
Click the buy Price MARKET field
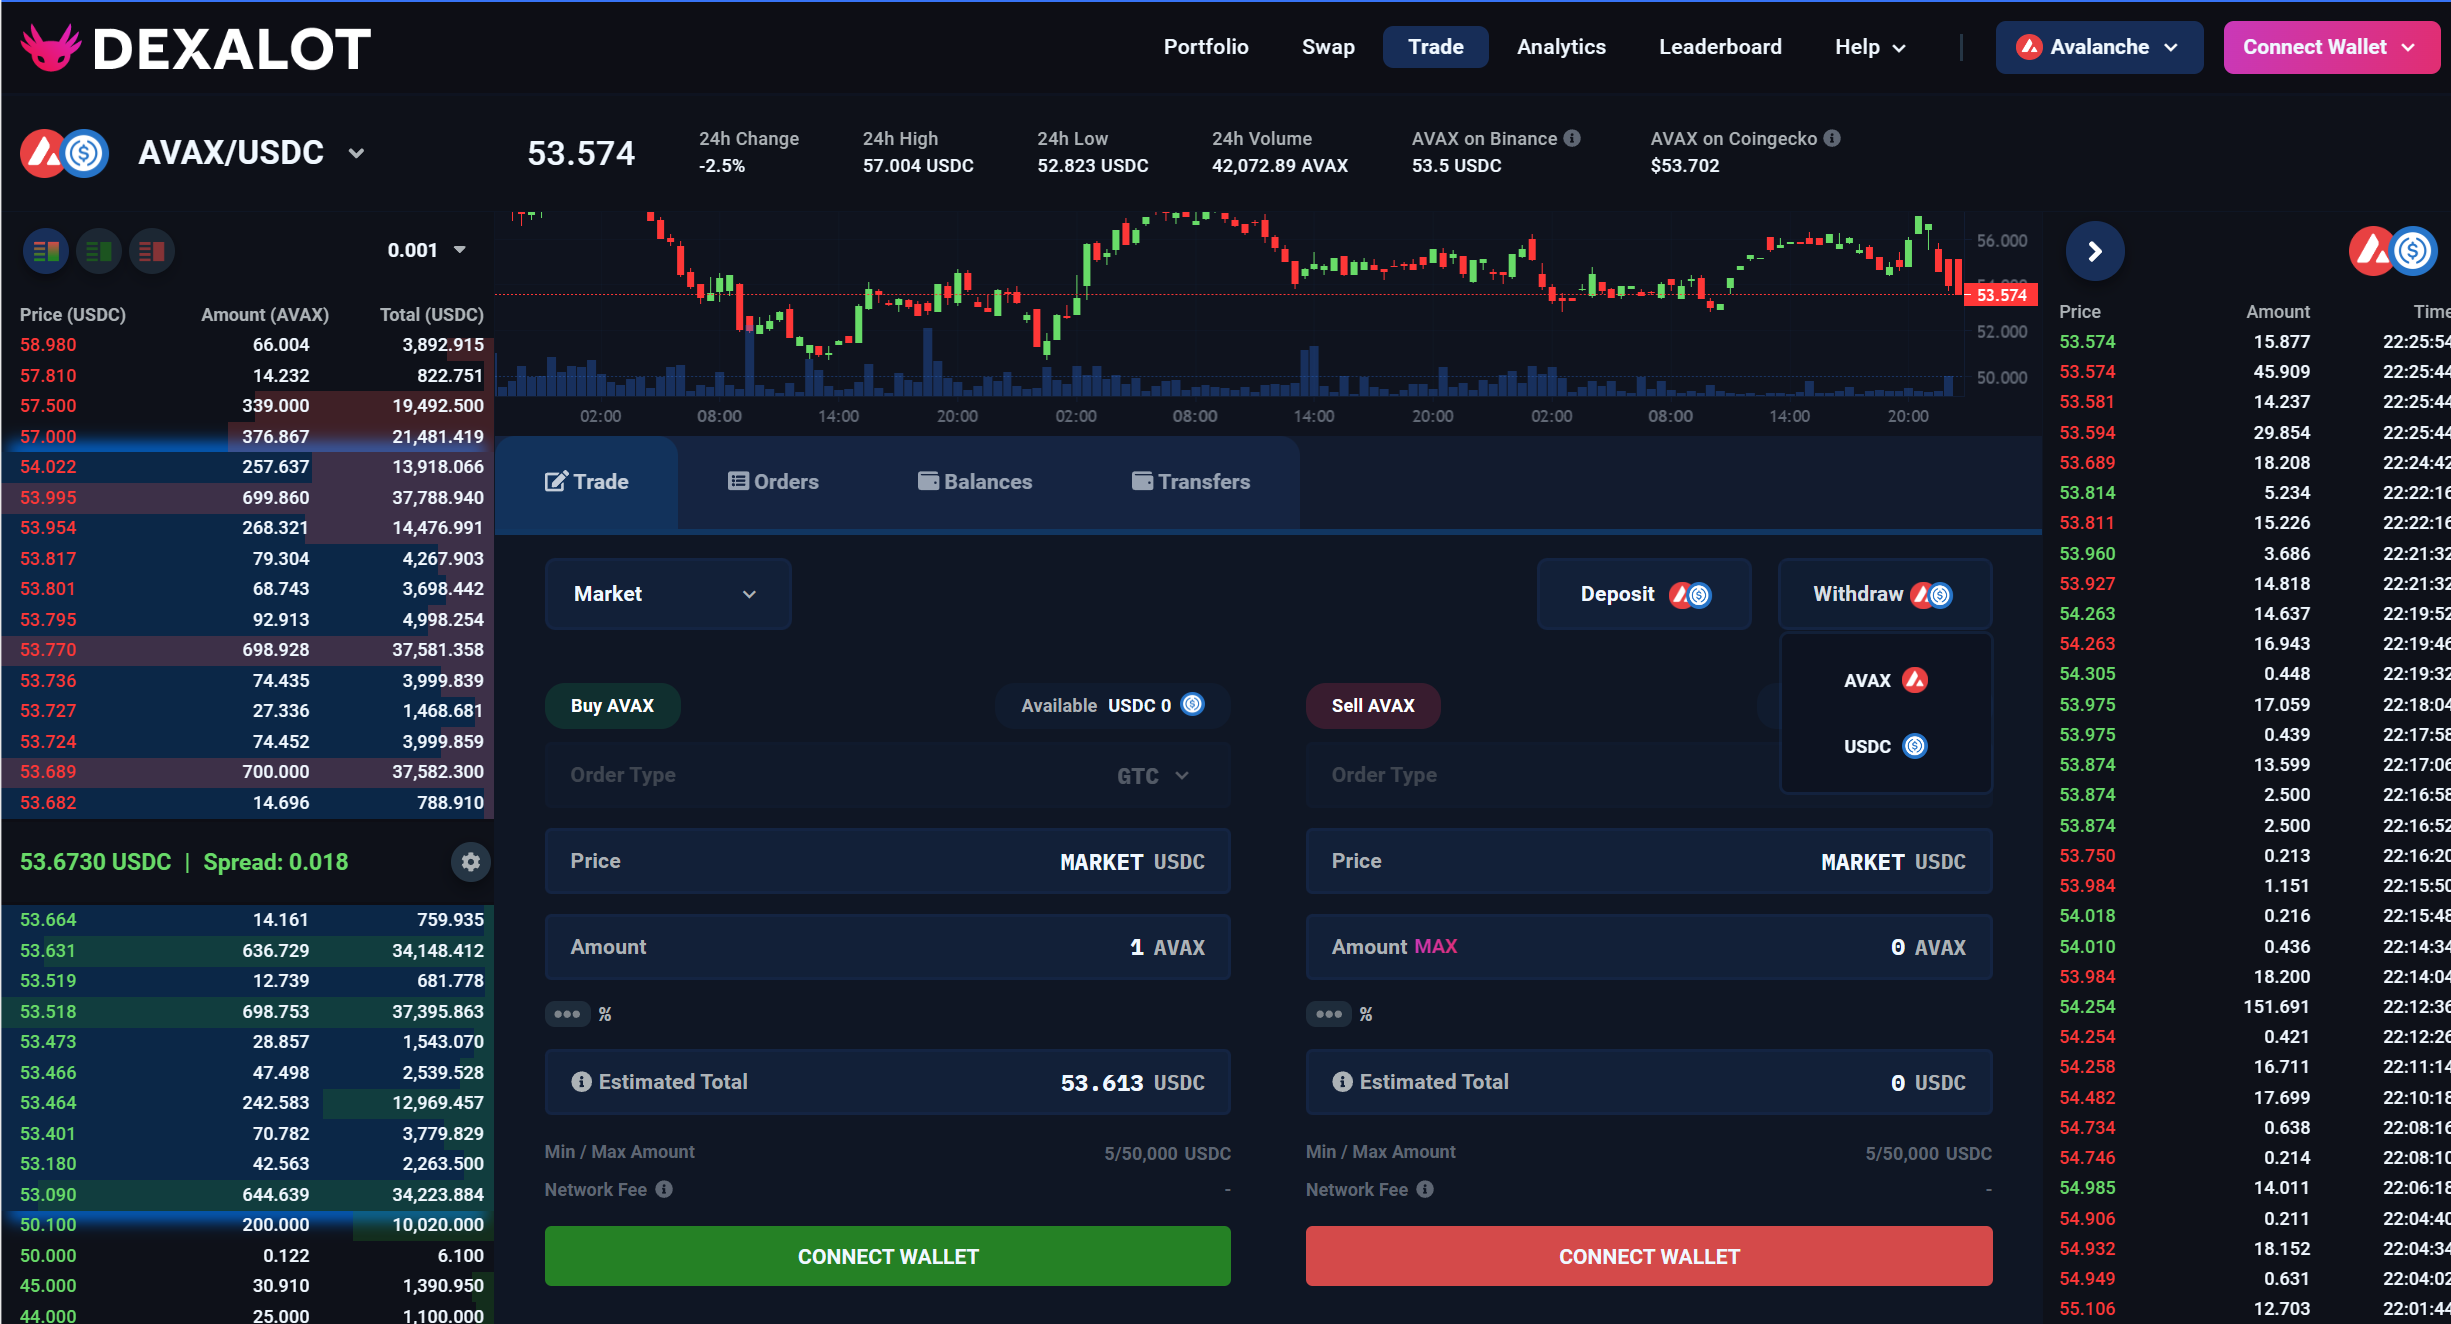[888, 861]
